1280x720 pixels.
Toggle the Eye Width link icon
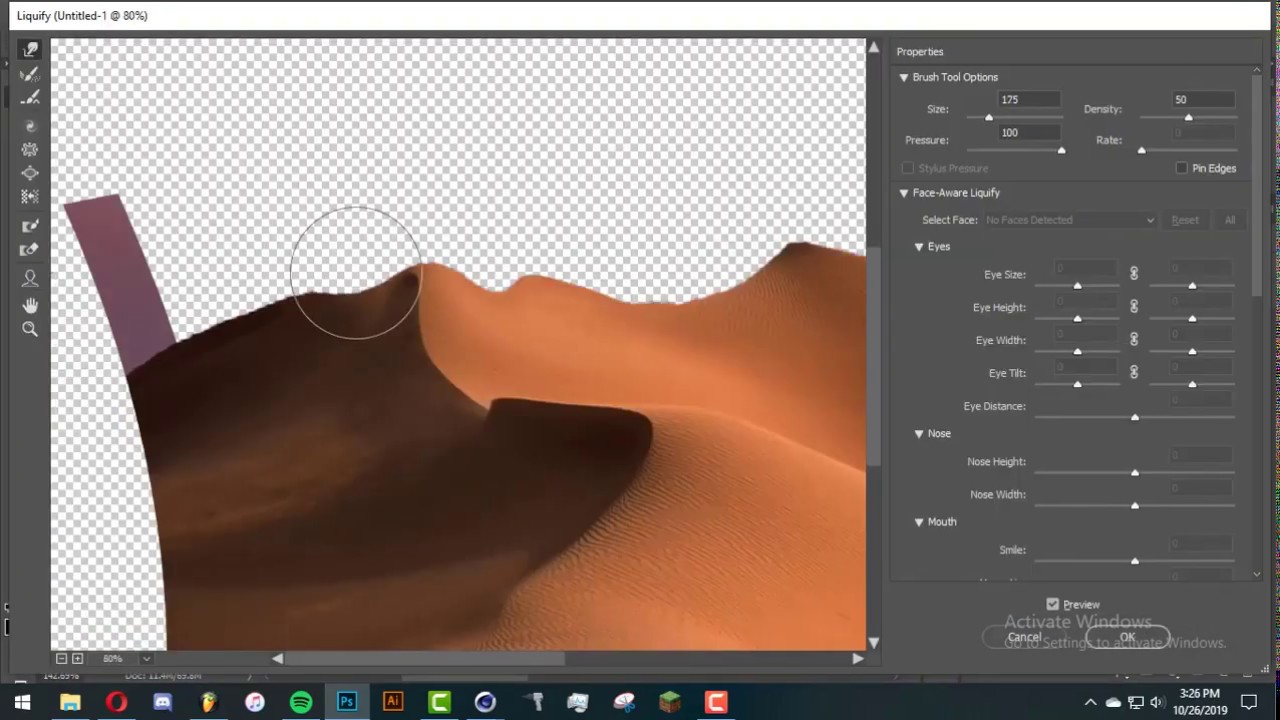[x=1134, y=339]
